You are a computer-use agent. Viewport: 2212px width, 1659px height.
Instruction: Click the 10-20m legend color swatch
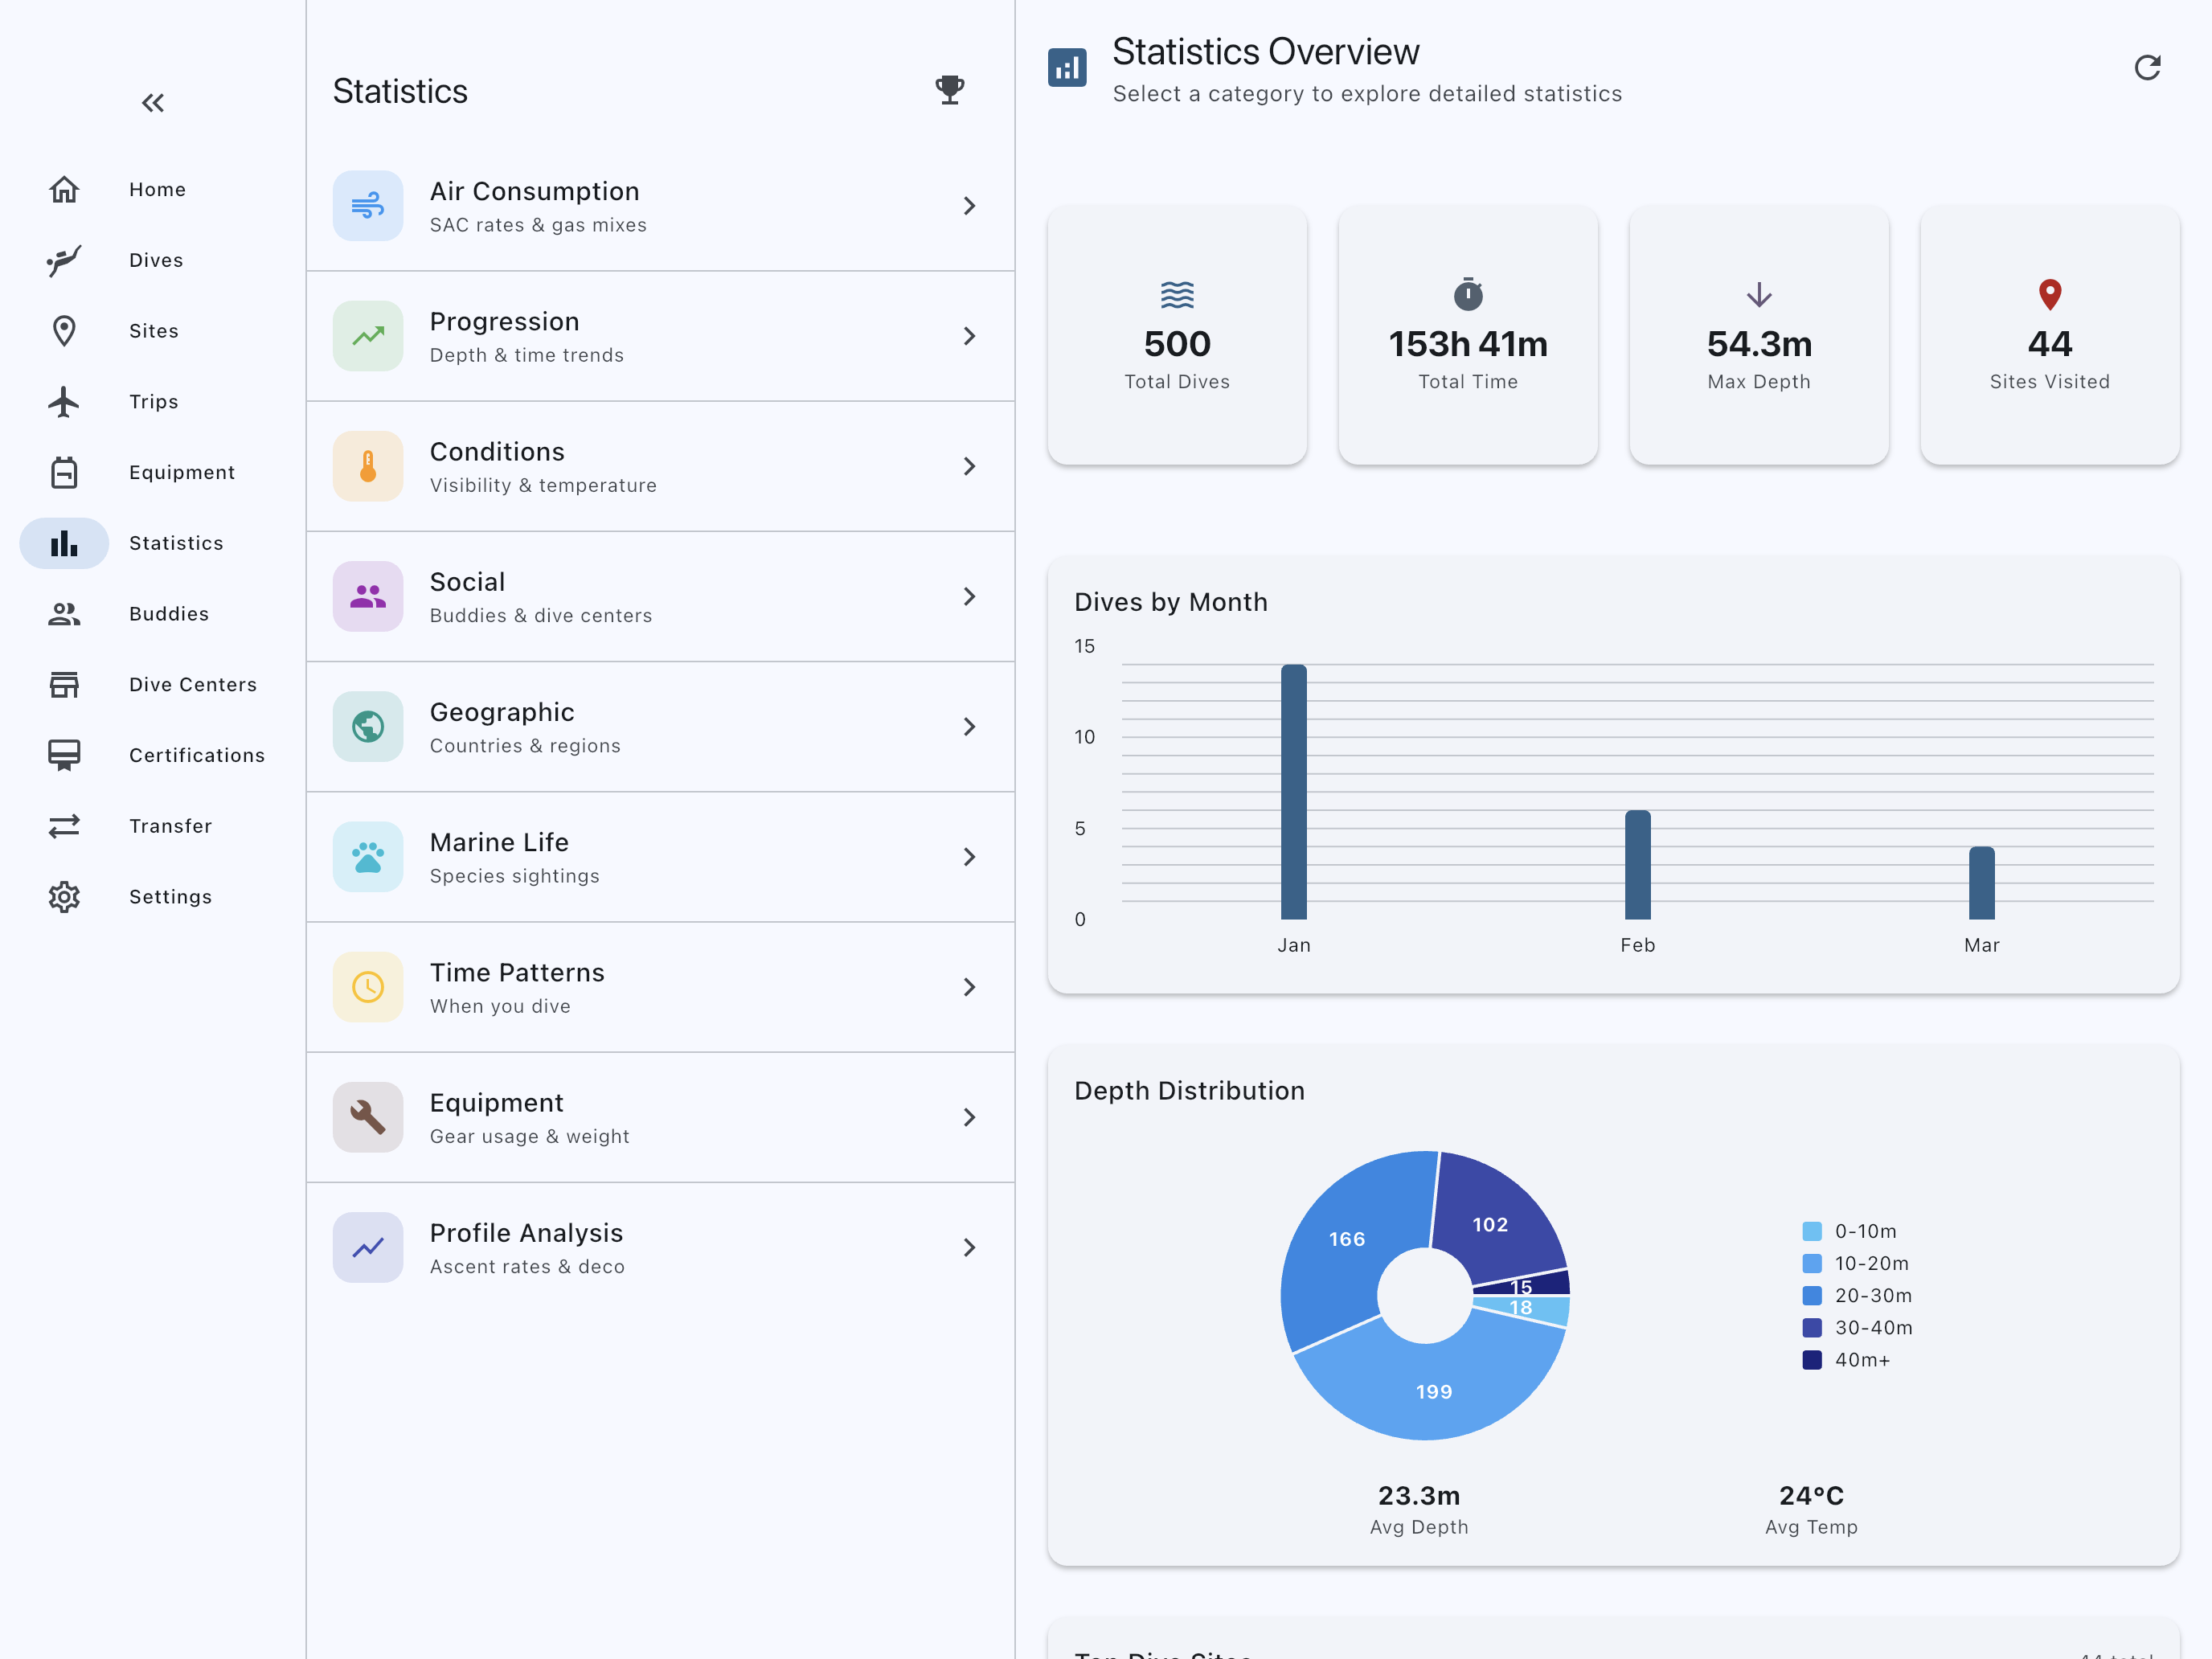click(x=1812, y=1263)
